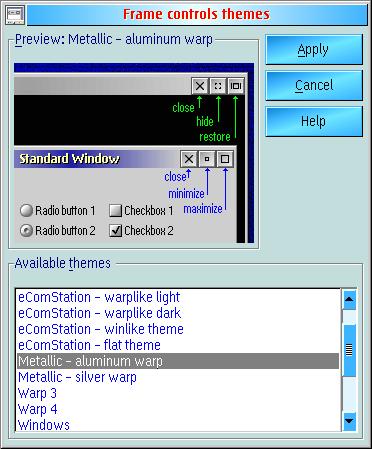The height and width of the screenshot is (449, 372).
Task: Select Radio button 2
Action: [57, 230]
